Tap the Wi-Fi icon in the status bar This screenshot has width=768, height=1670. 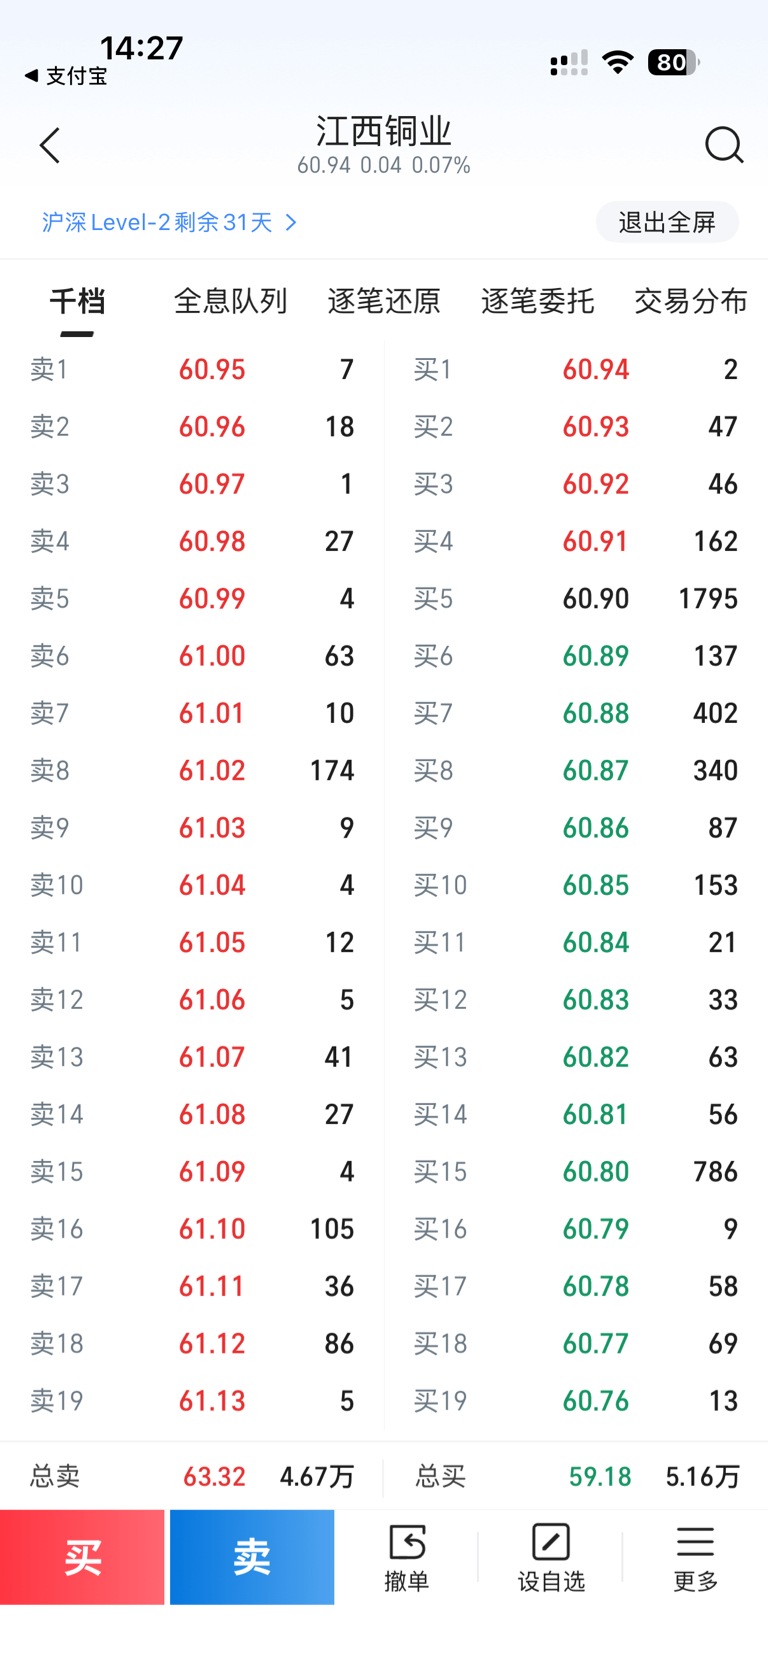pos(618,63)
